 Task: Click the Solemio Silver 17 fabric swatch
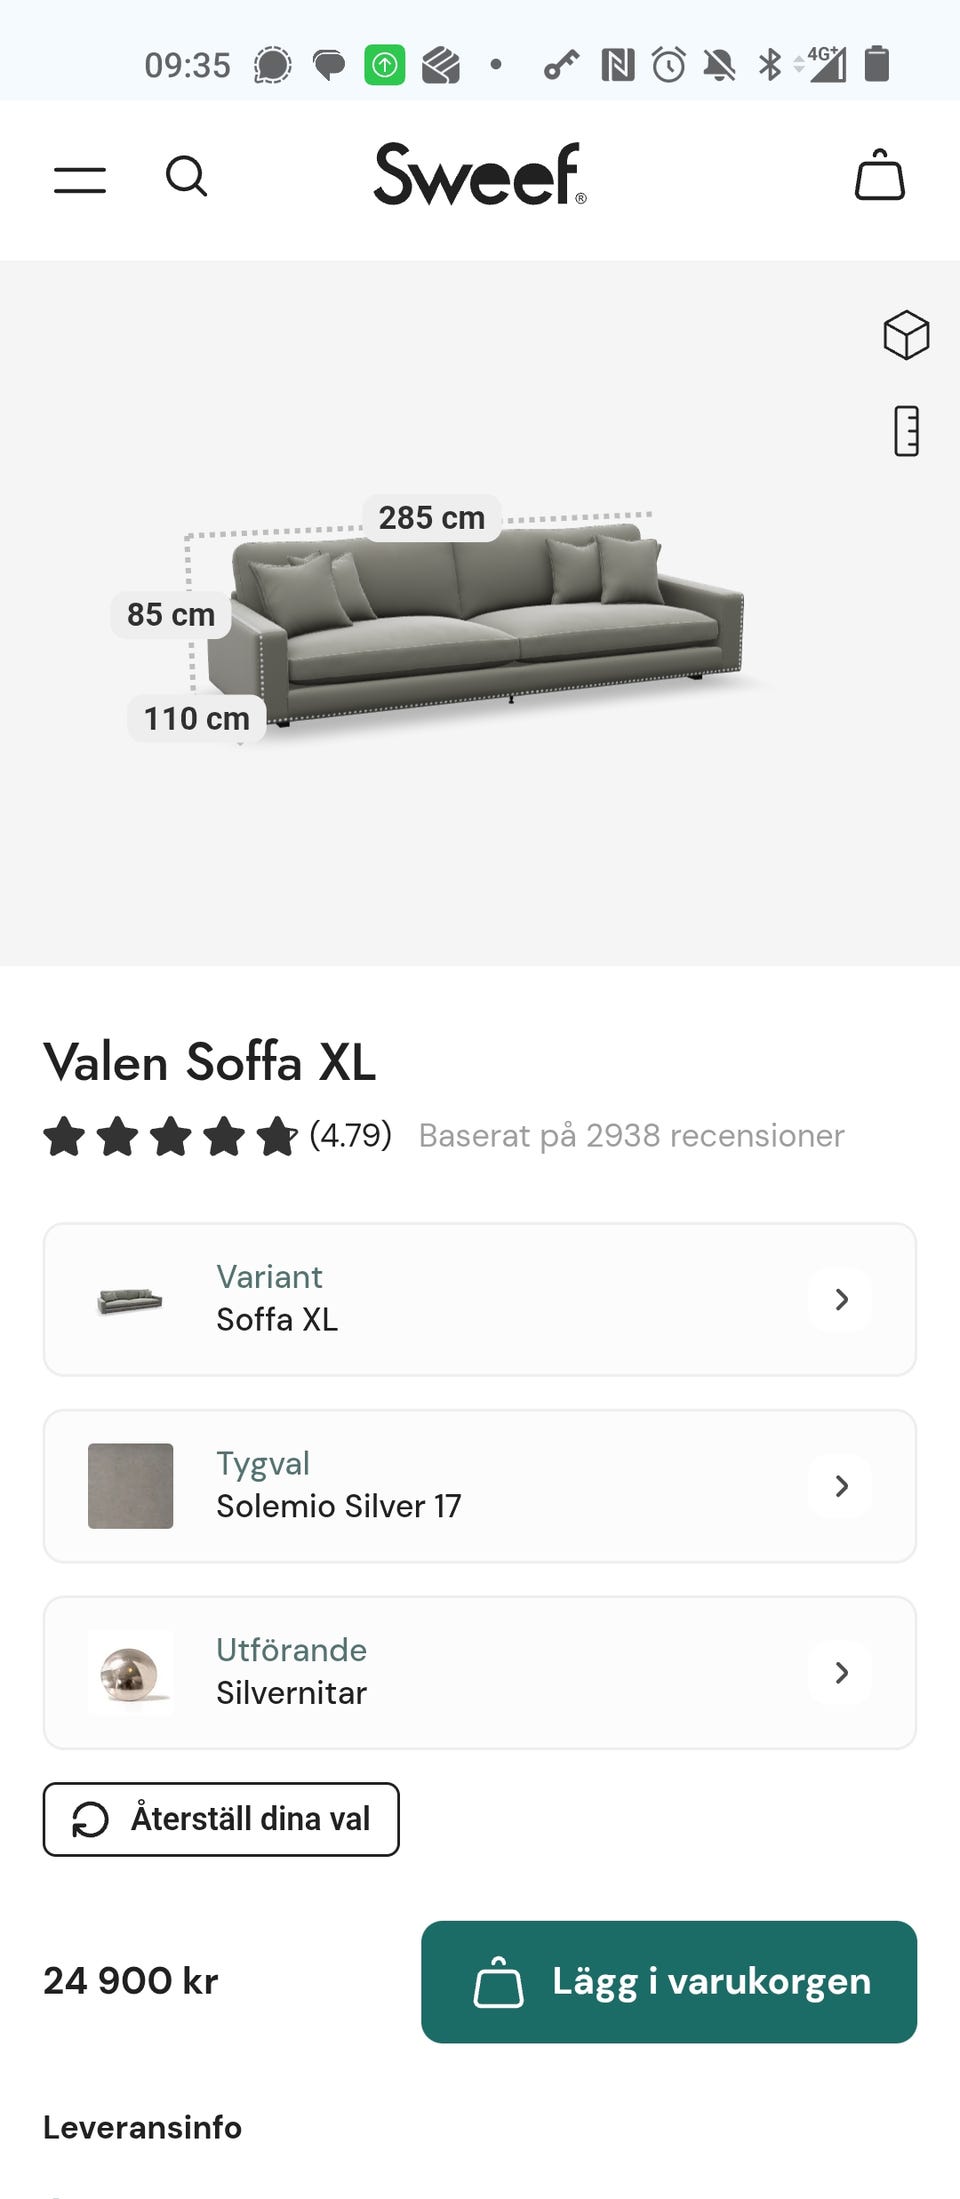(x=131, y=1486)
